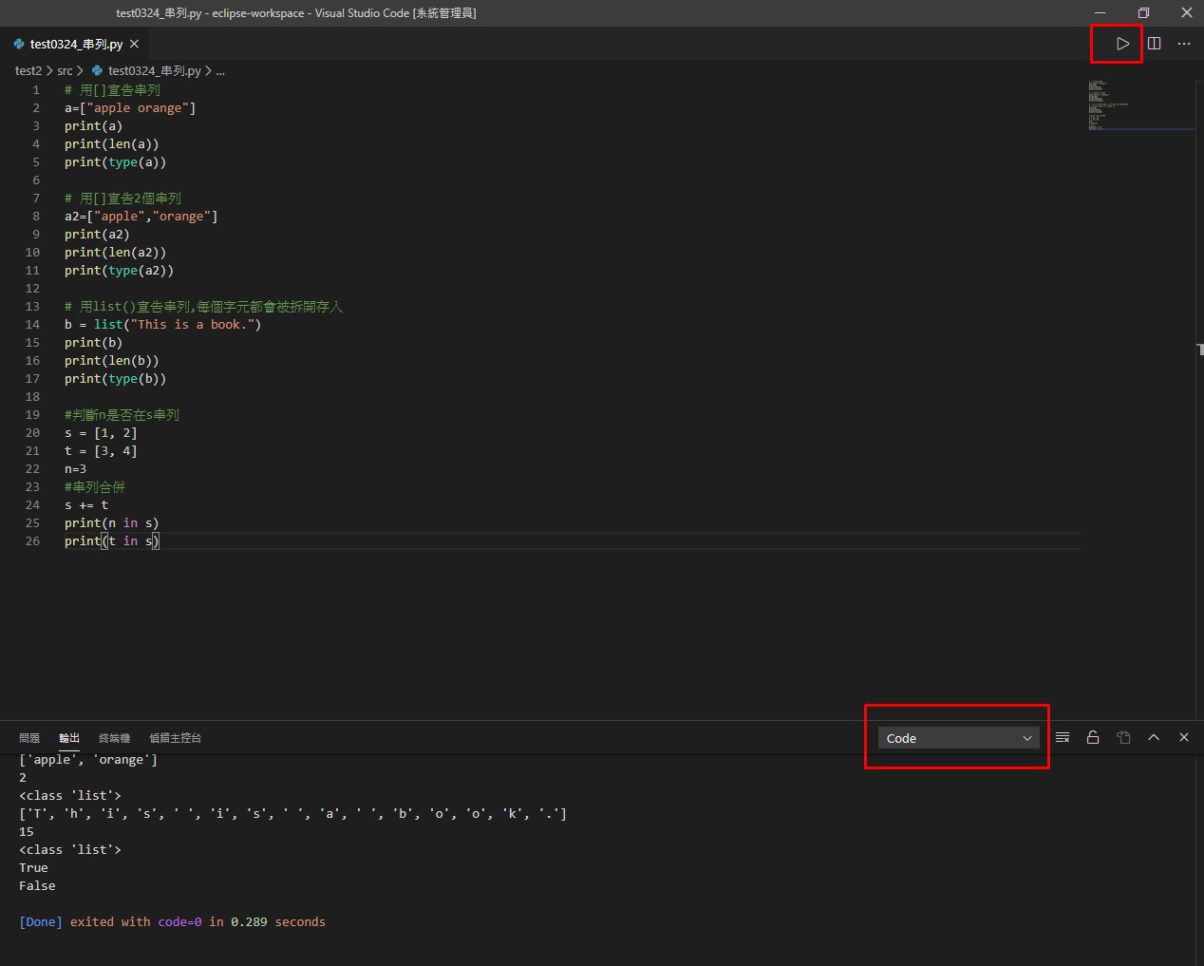Image resolution: width=1204 pixels, height=966 pixels.
Task: Click code line print(len(a2))
Action: tap(115, 252)
